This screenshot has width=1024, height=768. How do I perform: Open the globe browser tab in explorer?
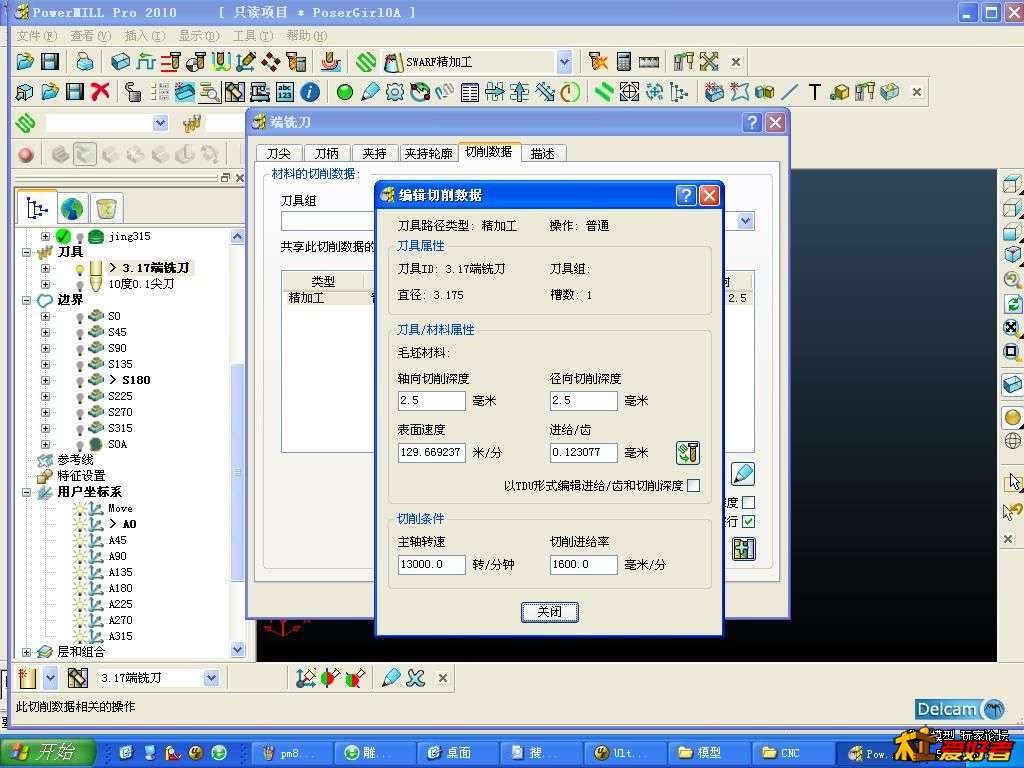(72, 208)
